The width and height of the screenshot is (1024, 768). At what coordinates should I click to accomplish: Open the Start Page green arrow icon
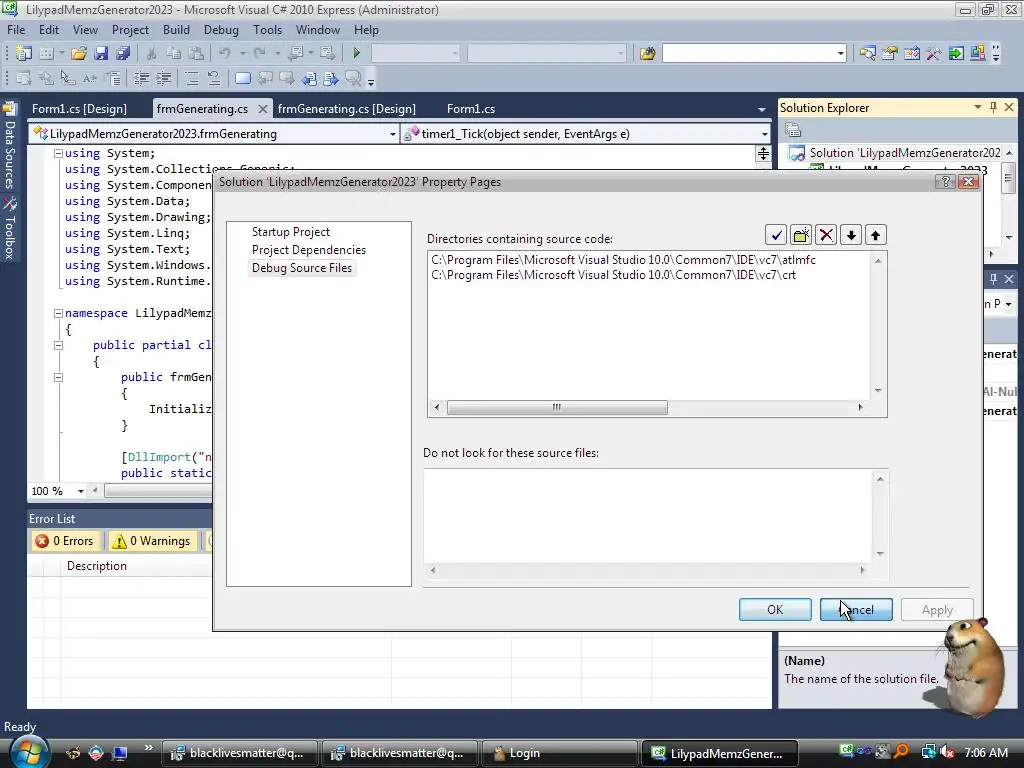click(956, 53)
